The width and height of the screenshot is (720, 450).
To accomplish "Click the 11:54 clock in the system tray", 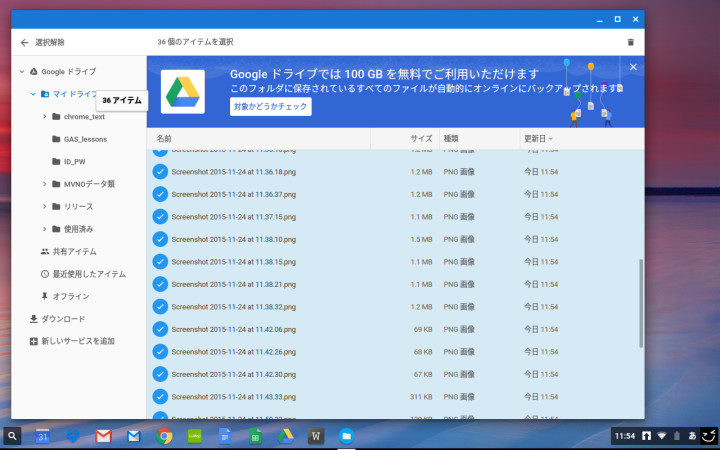I will coord(624,436).
